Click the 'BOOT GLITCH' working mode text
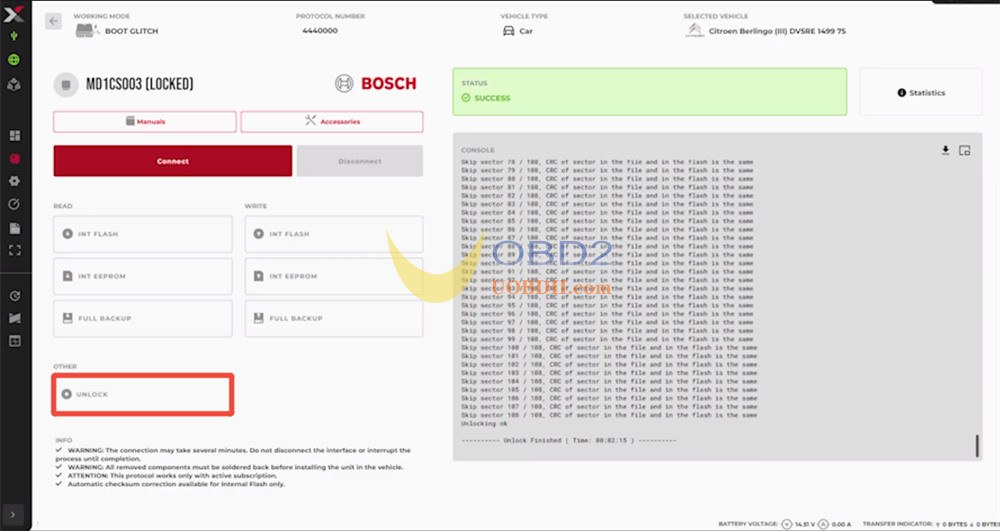 pos(131,31)
